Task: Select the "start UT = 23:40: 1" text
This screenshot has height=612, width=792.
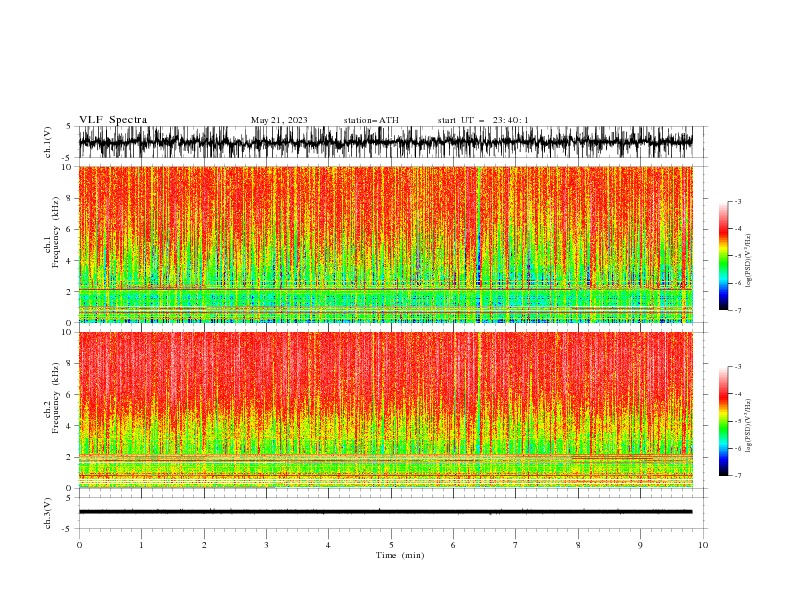Action: [483, 120]
